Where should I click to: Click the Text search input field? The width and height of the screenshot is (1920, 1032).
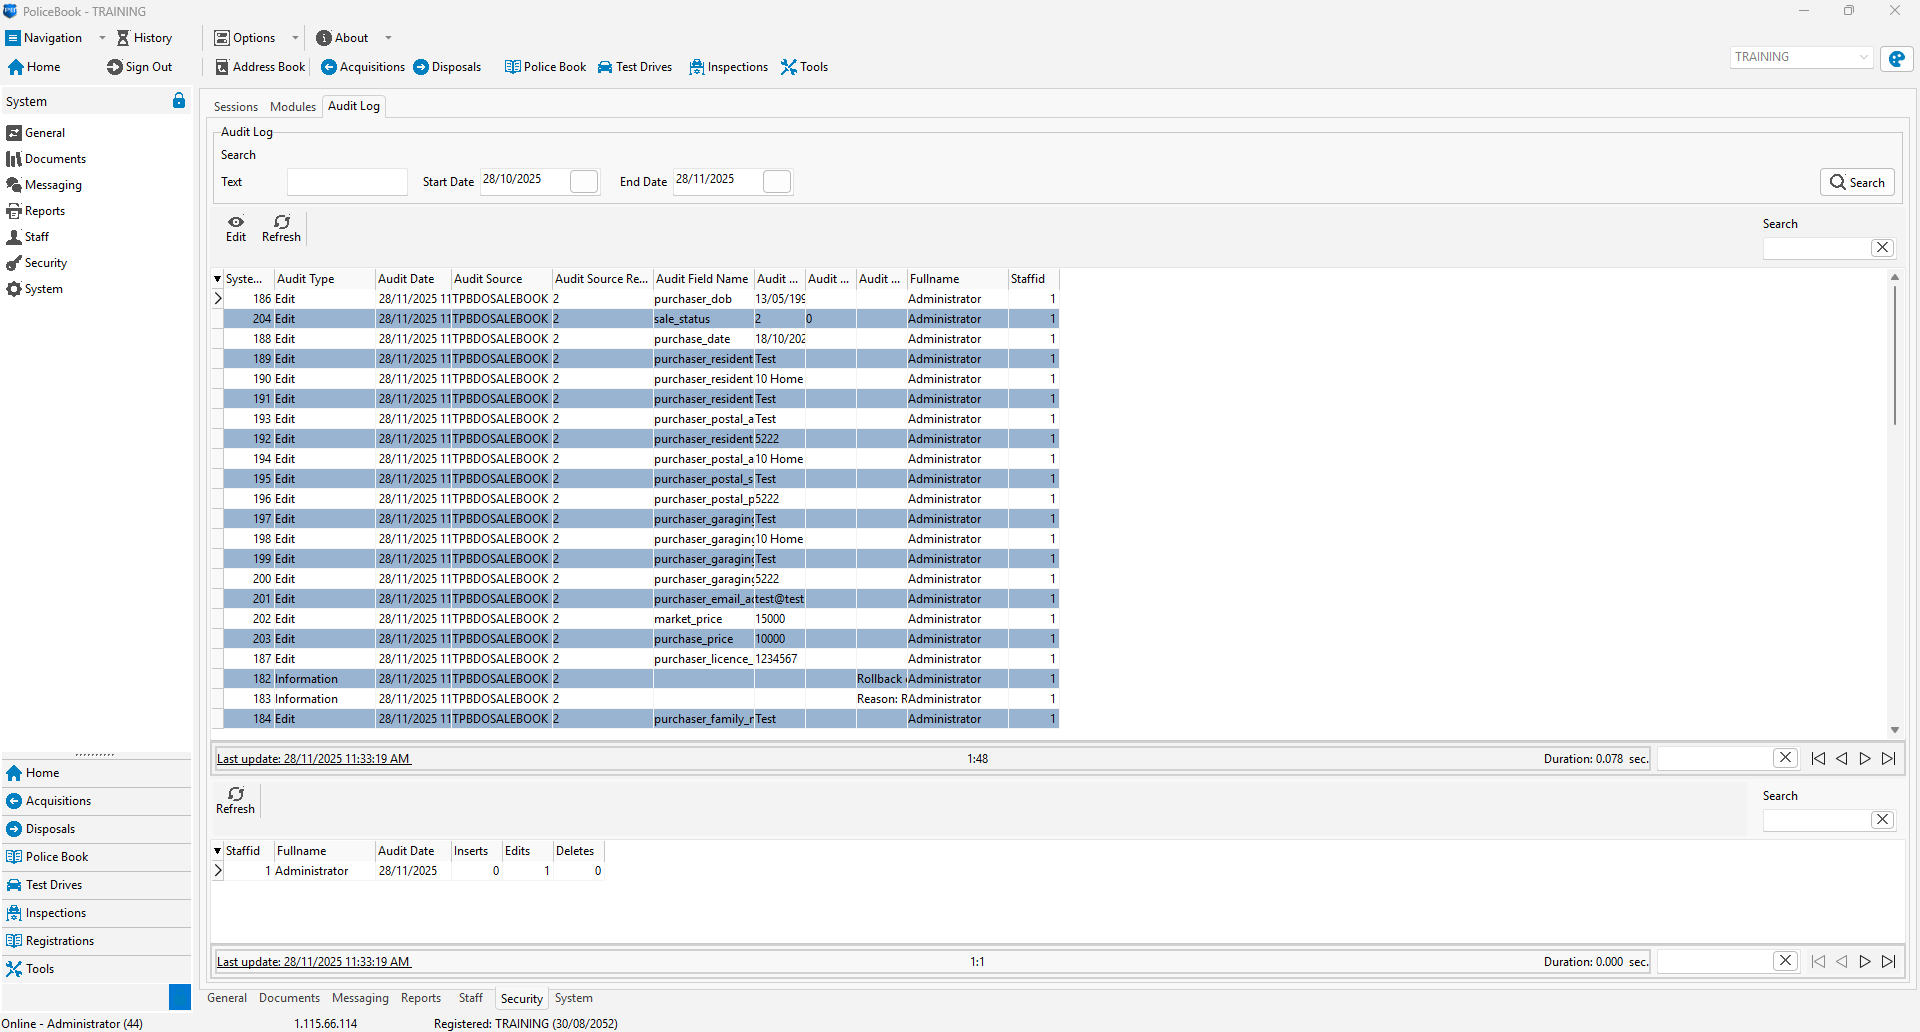click(347, 182)
